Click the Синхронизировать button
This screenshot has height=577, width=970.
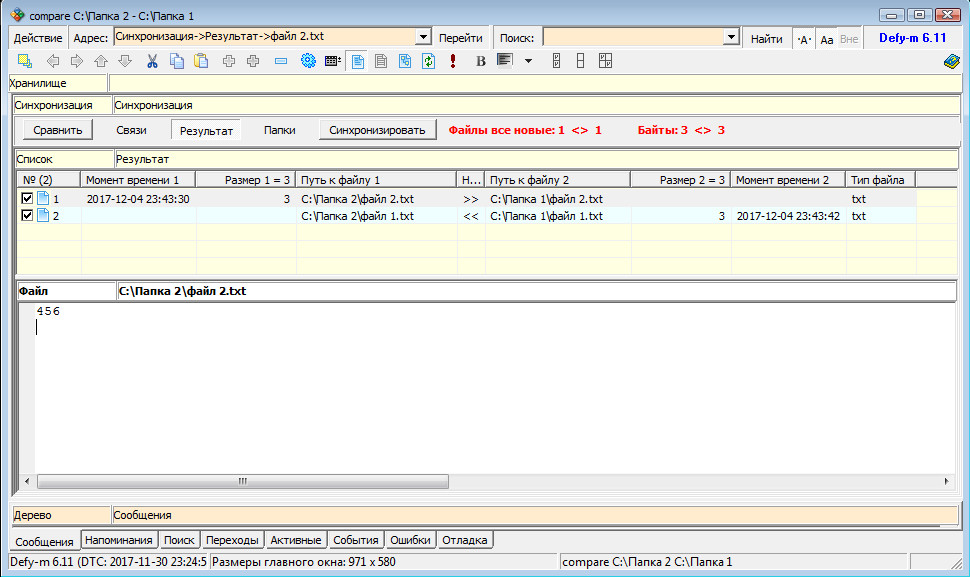click(377, 130)
